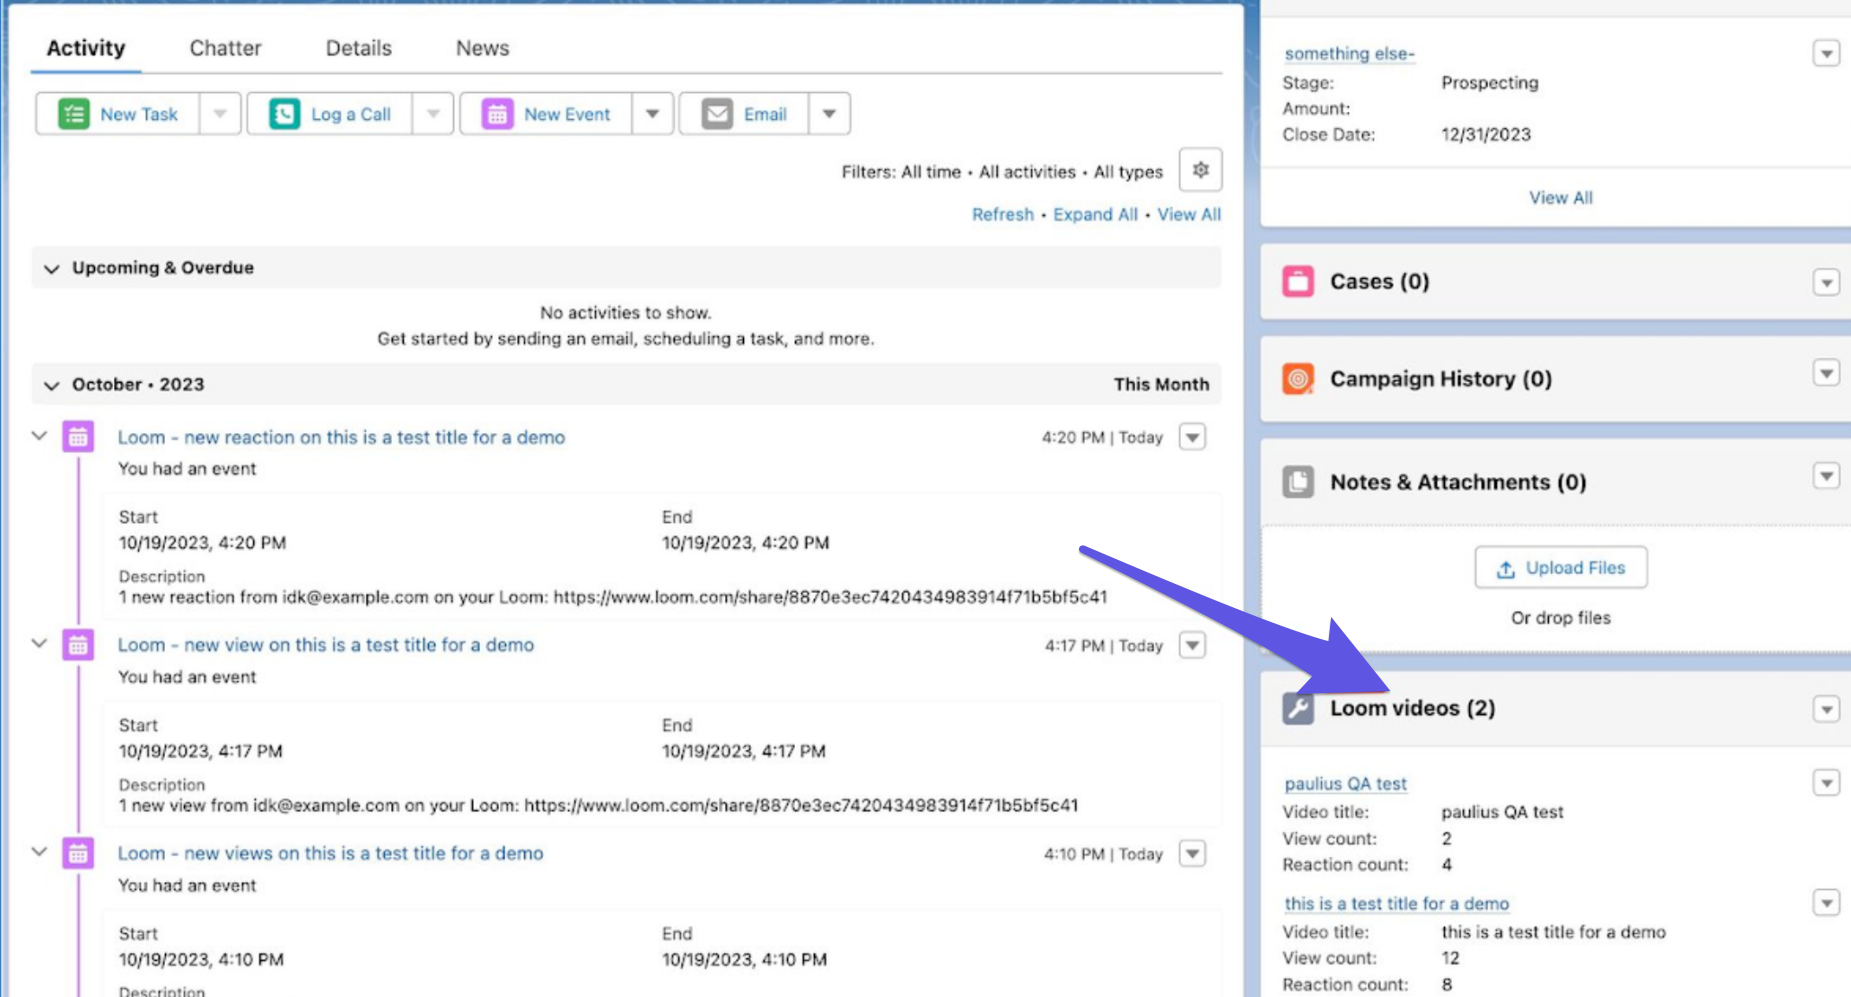Click the Log a Call phone icon
The image size is (1851, 997).
[x=285, y=114]
